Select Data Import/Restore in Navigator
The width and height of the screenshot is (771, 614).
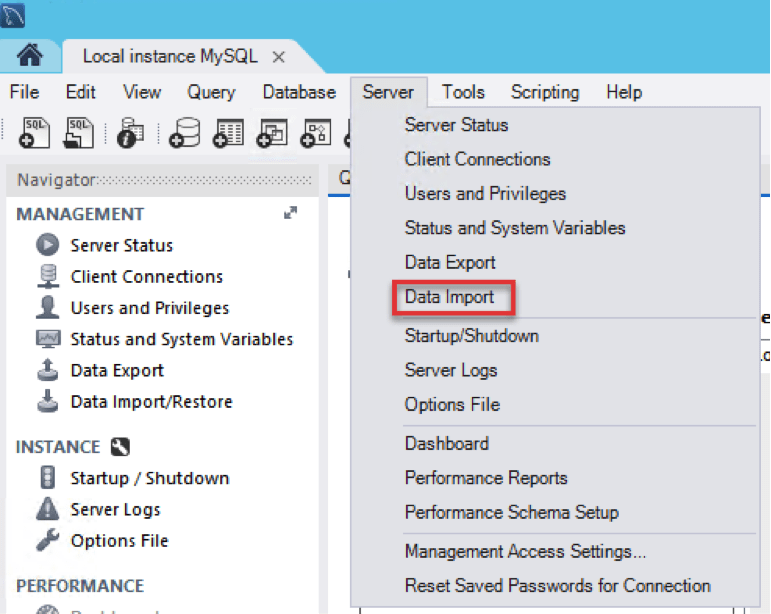point(151,402)
